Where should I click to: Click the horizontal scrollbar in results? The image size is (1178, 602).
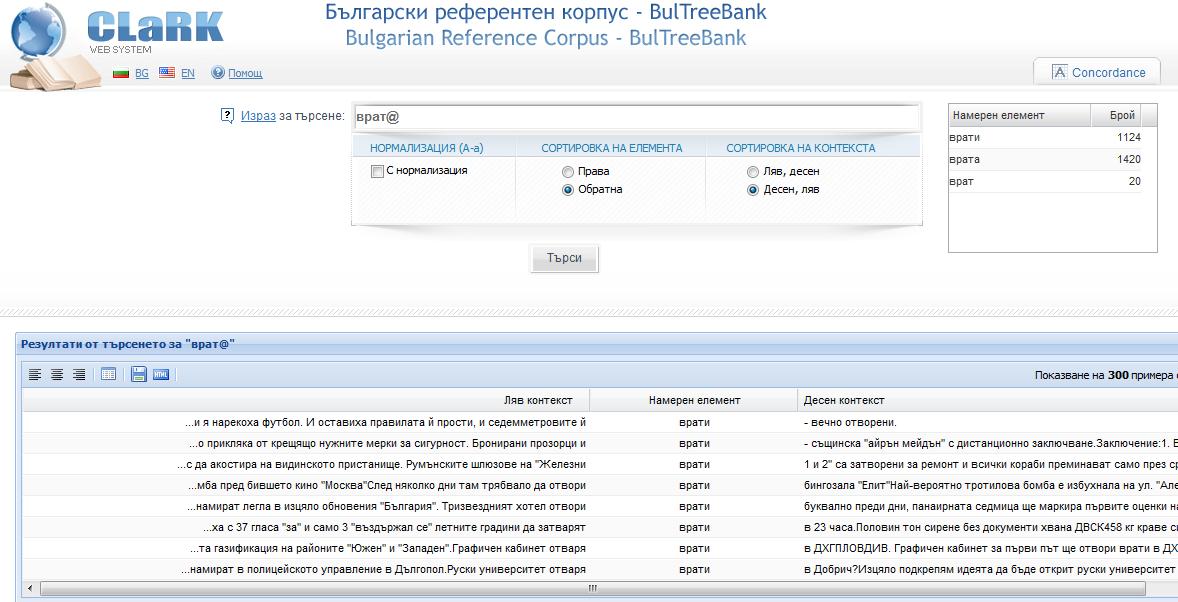(593, 588)
